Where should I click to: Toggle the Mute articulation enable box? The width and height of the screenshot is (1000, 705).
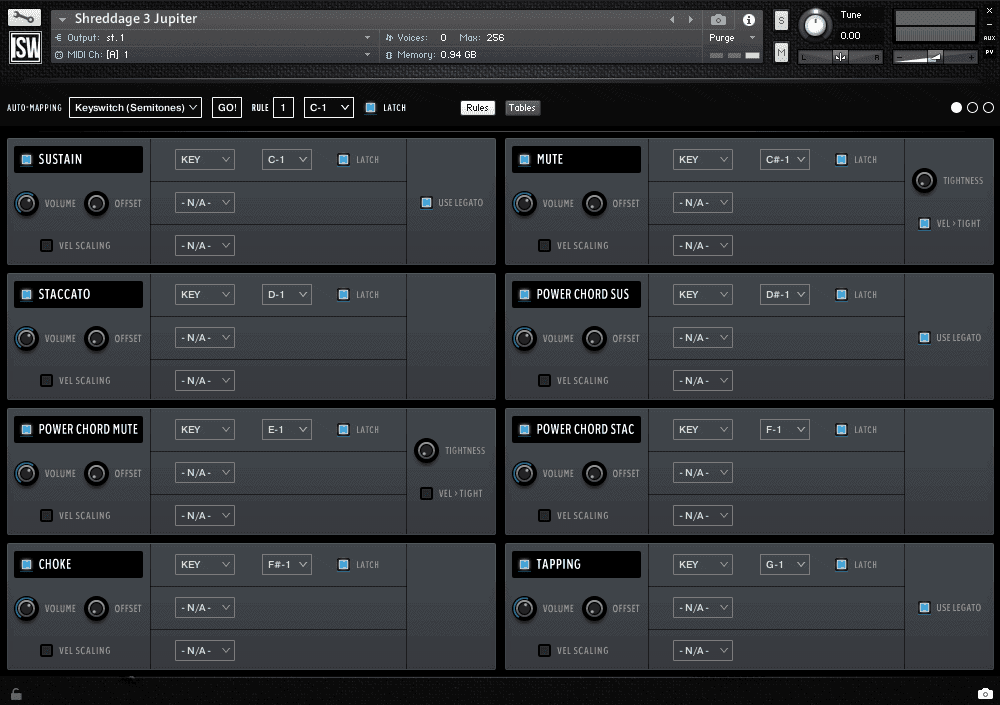click(524, 160)
